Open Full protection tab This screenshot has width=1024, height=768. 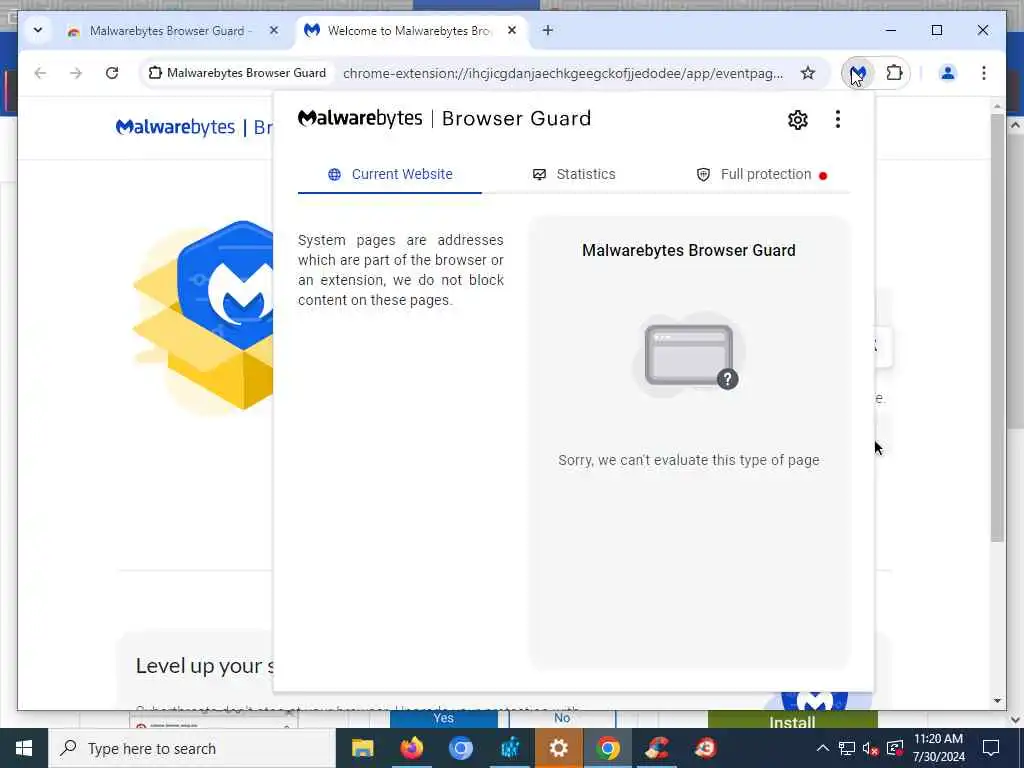[x=761, y=174]
